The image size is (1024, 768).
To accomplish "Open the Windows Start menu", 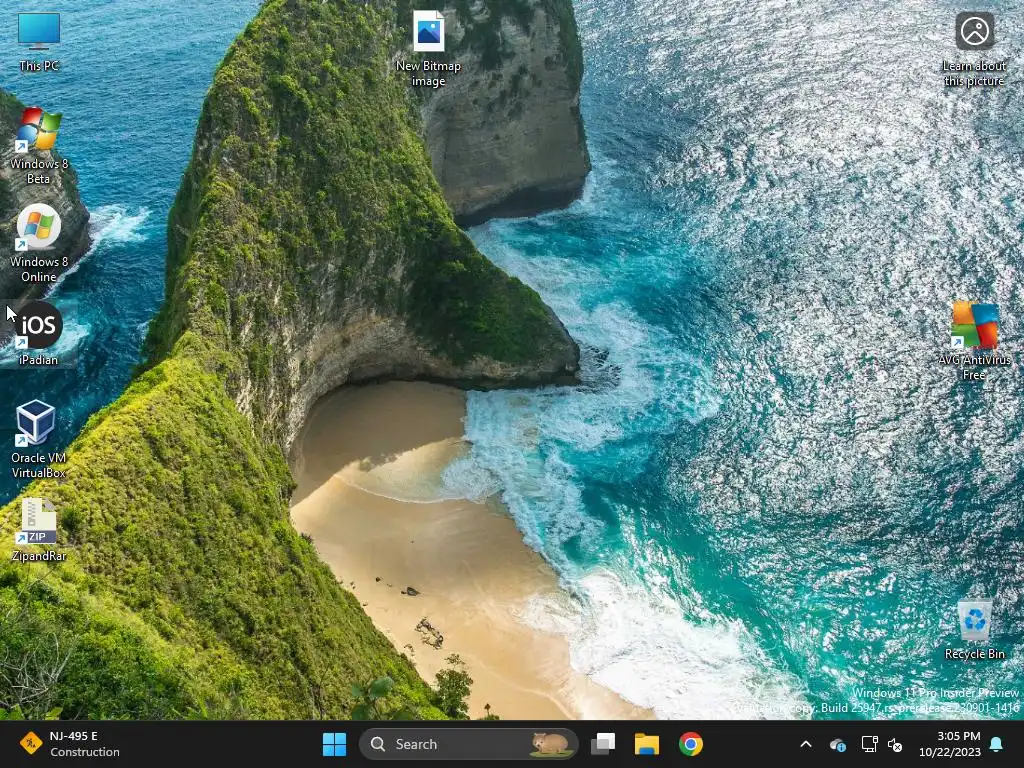I will [334, 744].
